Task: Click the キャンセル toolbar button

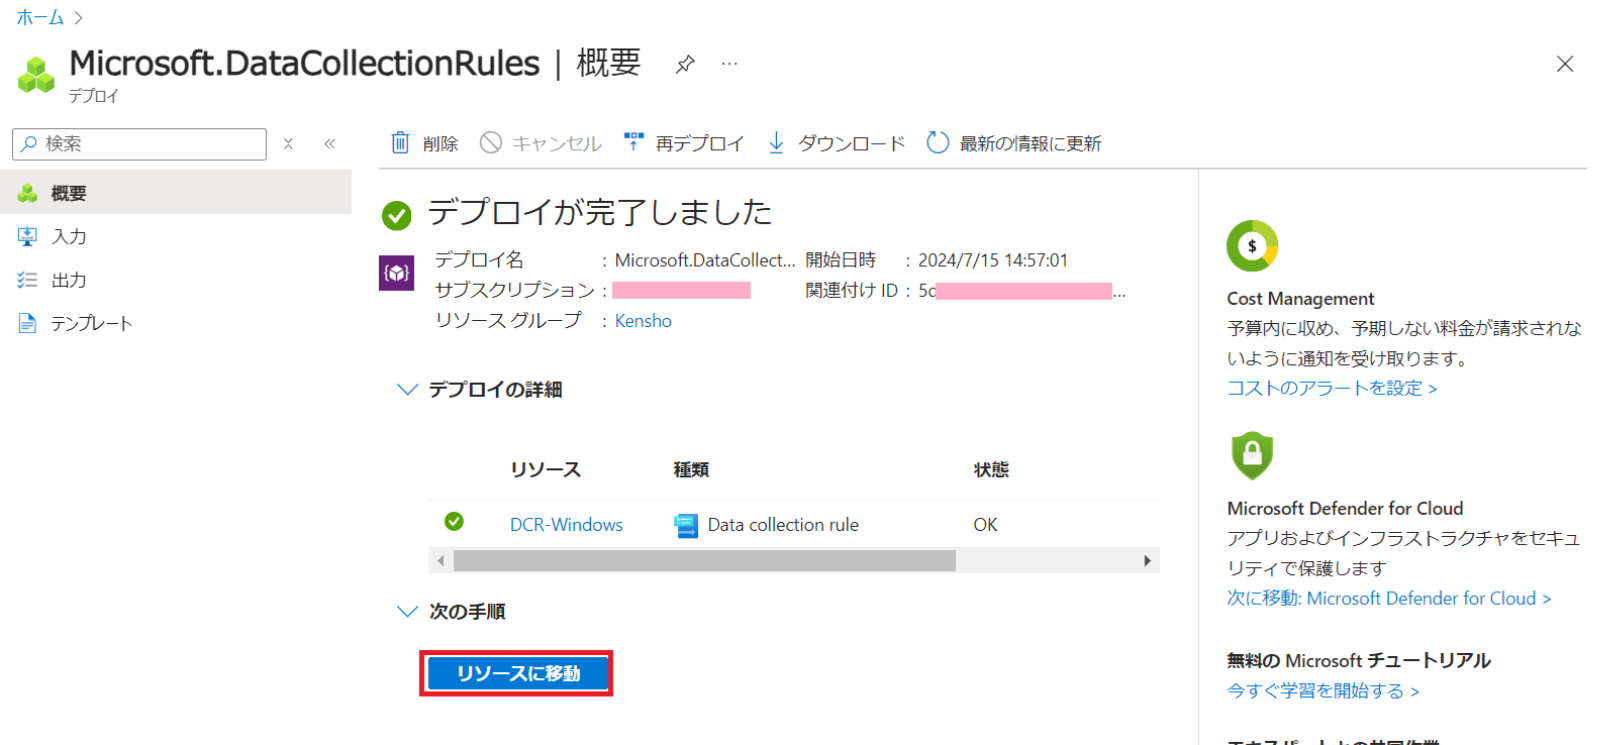Action: click(541, 143)
